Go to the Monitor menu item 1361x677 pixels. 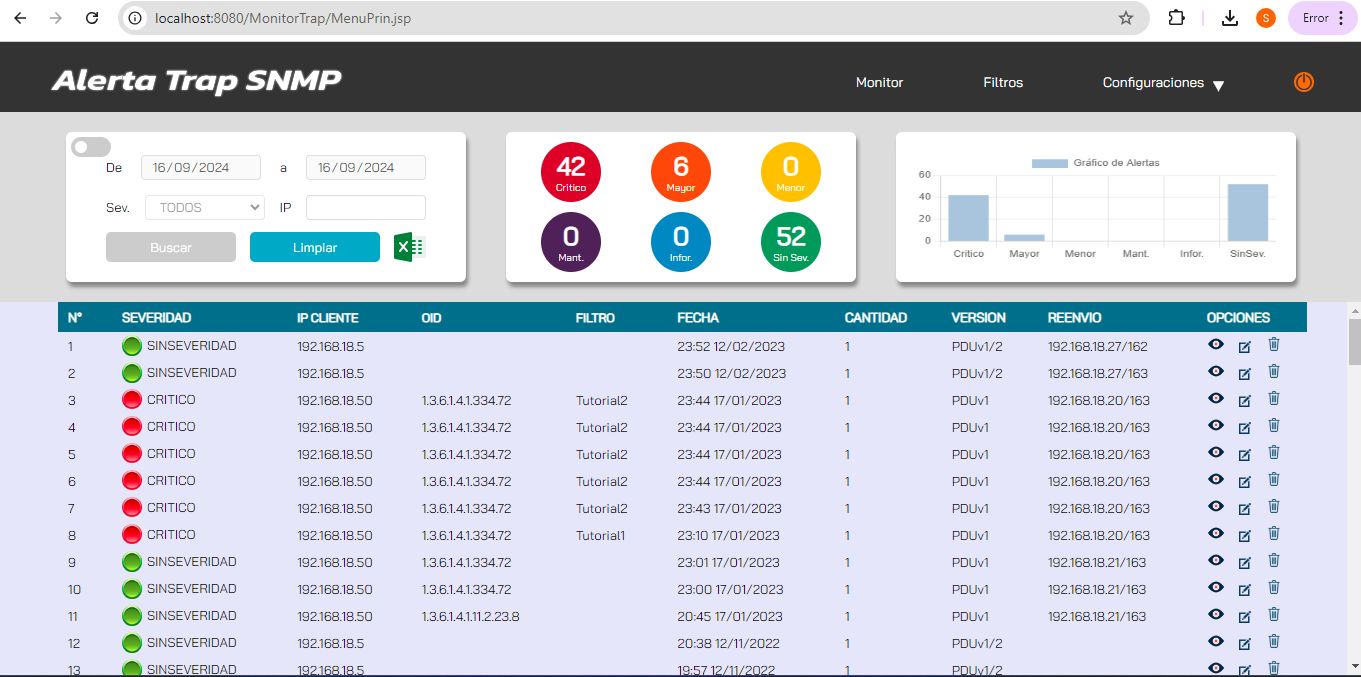click(879, 83)
